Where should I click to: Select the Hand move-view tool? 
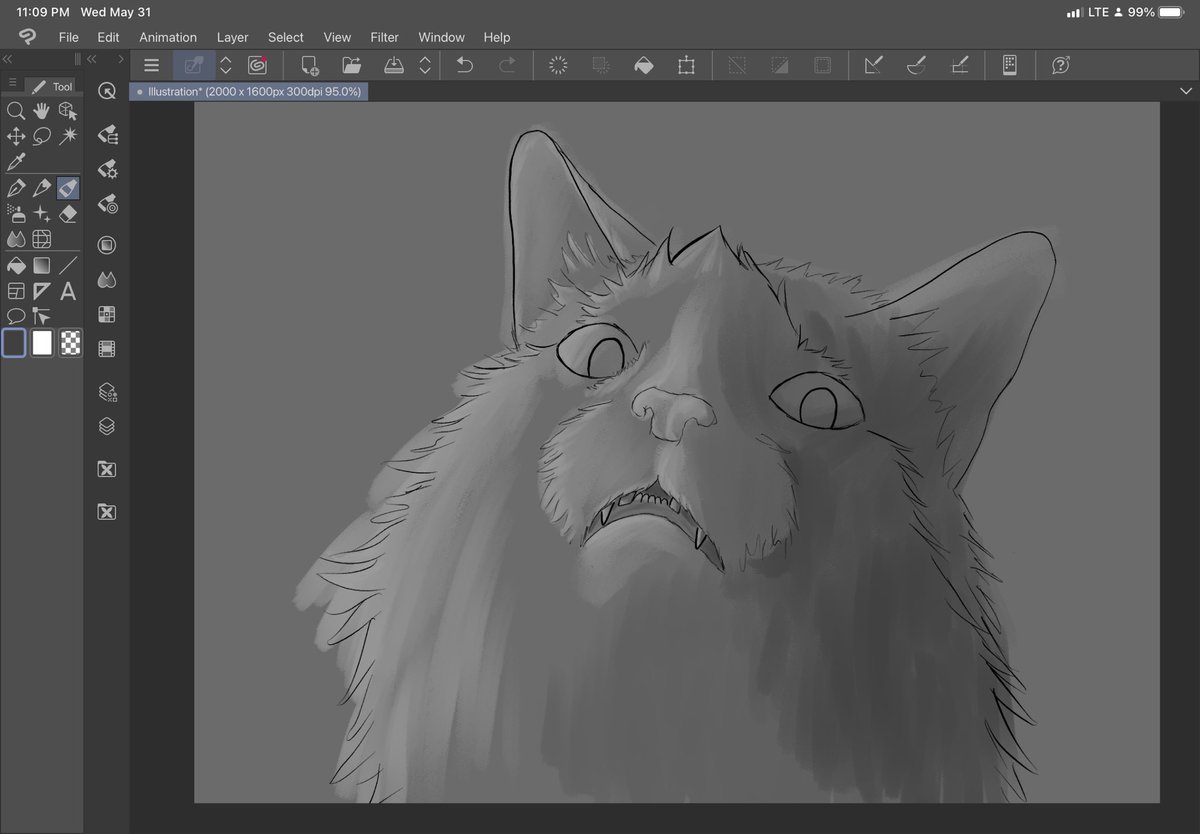point(42,111)
